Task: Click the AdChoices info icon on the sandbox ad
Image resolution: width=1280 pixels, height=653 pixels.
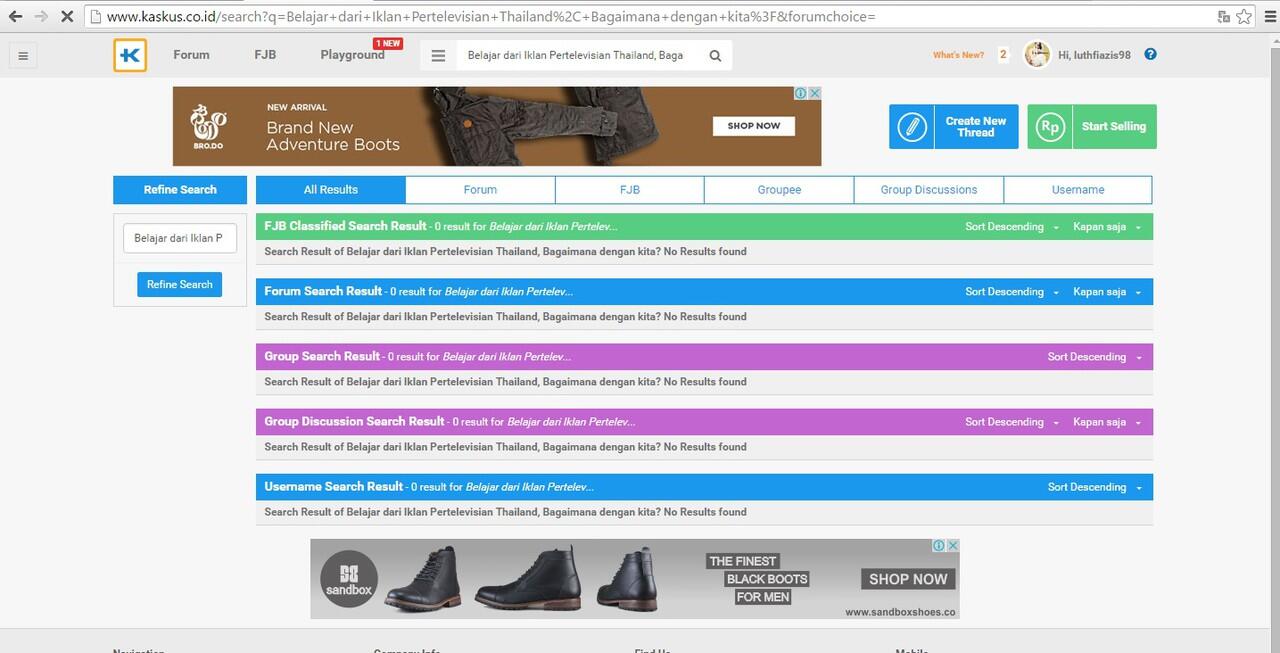Action: click(x=940, y=546)
